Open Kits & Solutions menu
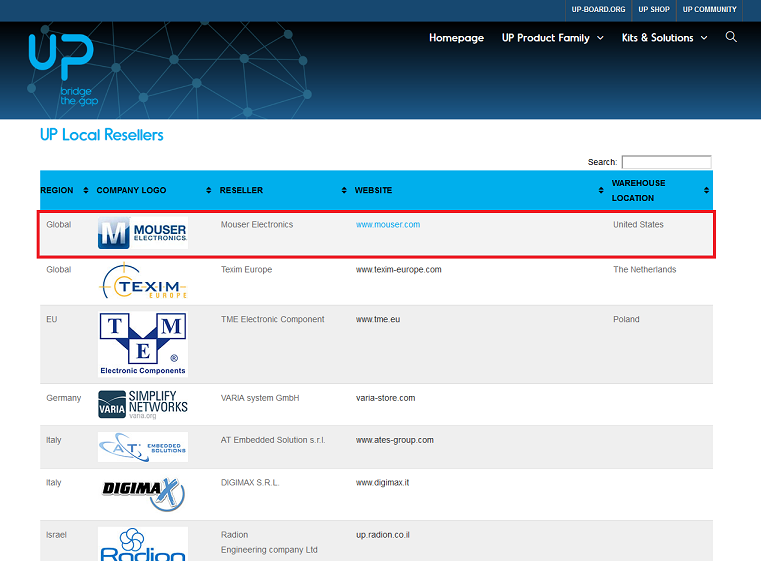761x561 pixels. point(658,38)
